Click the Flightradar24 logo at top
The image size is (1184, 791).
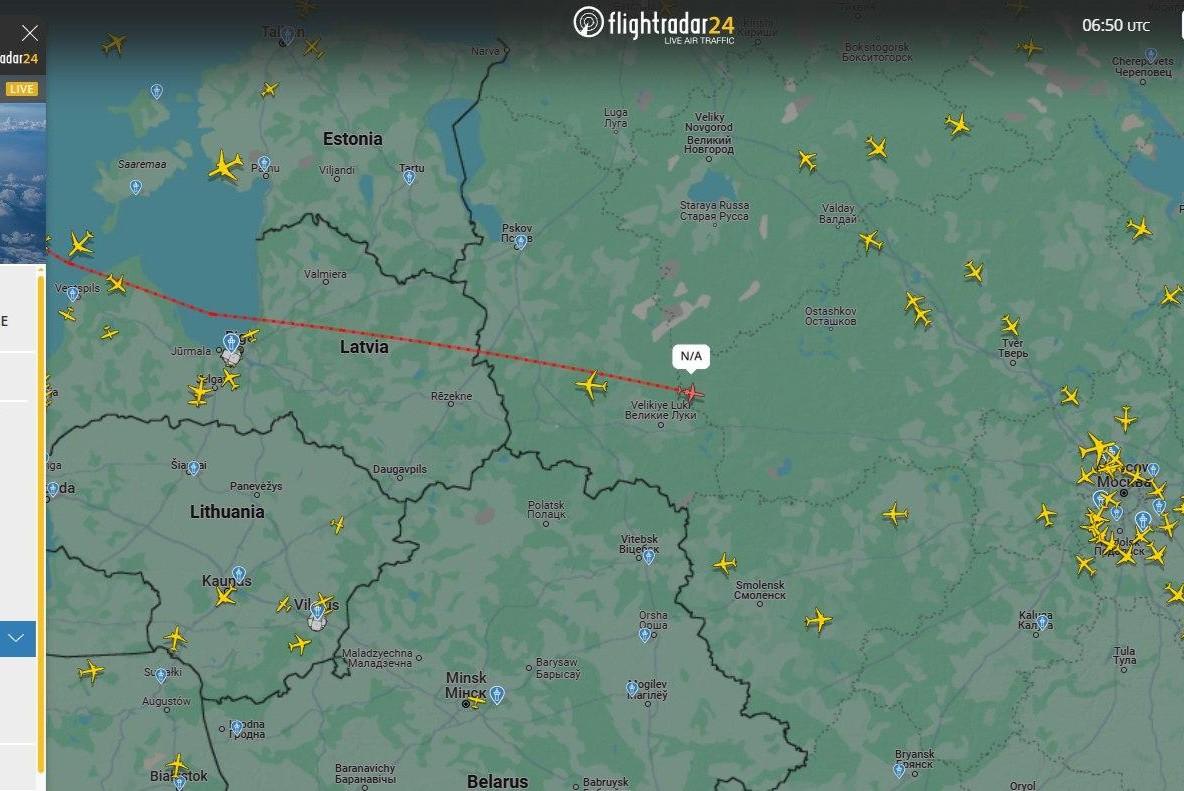[x=654, y=24]
